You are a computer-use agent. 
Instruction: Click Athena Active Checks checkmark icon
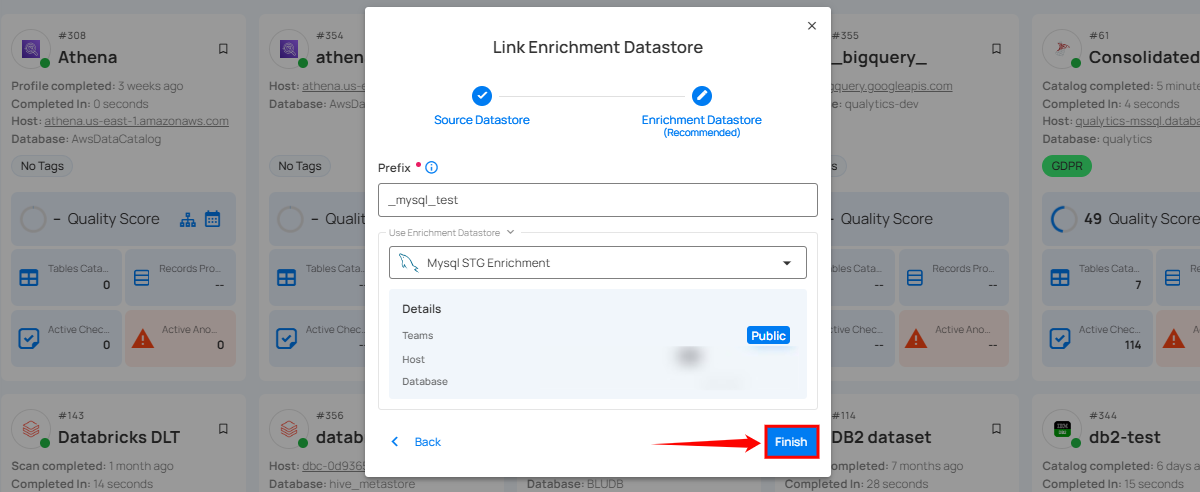pyautogui.click(x=29, y=338)
